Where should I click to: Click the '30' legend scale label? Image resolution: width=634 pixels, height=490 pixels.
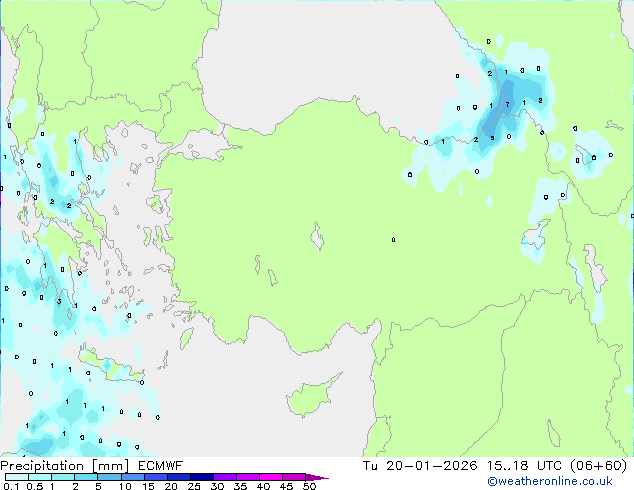pos(217,486)
